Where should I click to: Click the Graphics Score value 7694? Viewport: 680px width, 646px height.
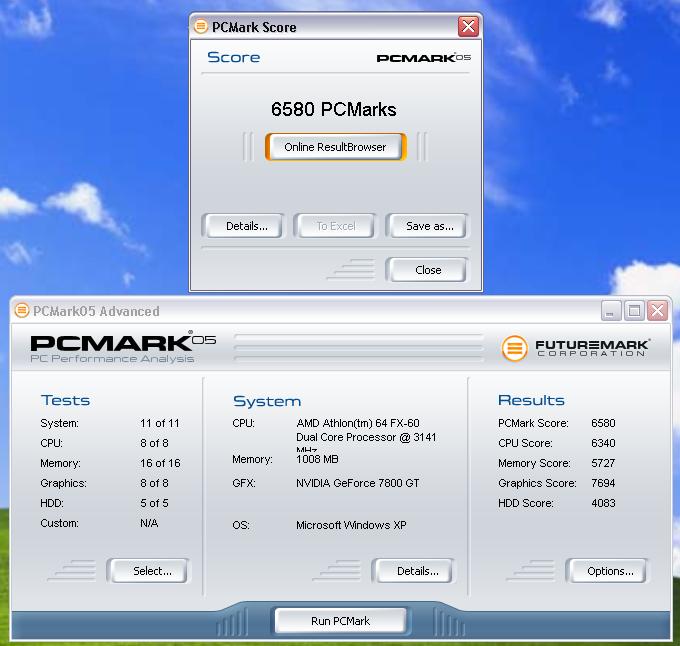pos(603,483)
